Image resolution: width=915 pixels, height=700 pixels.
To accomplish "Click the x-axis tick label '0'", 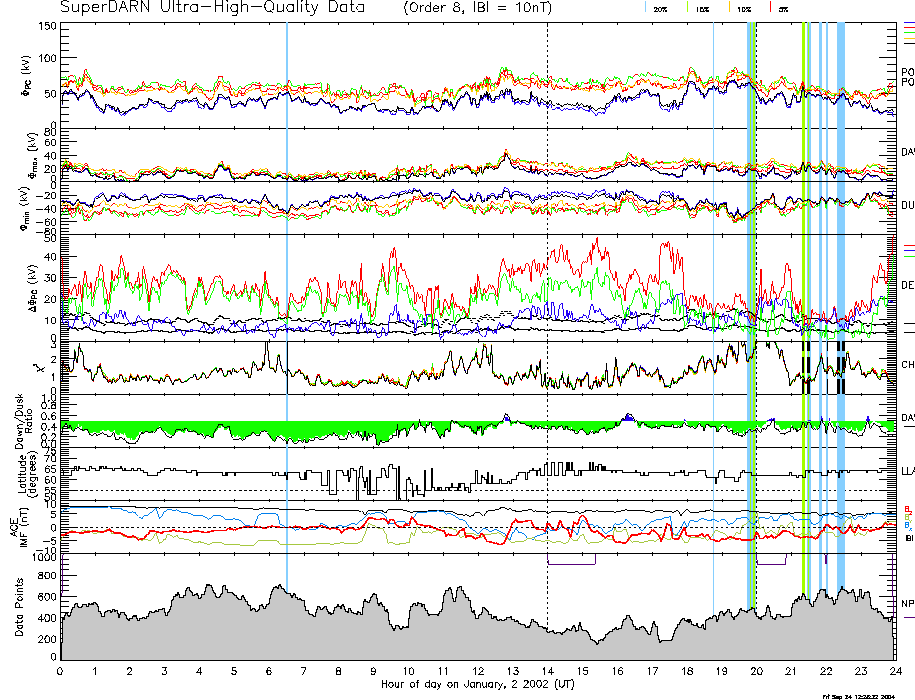I will pyautogui.click(x=60, y=671).
